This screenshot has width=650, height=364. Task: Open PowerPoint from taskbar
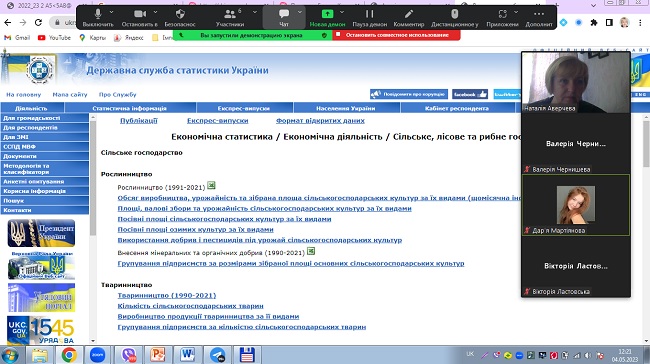click(x=158, y=355)
